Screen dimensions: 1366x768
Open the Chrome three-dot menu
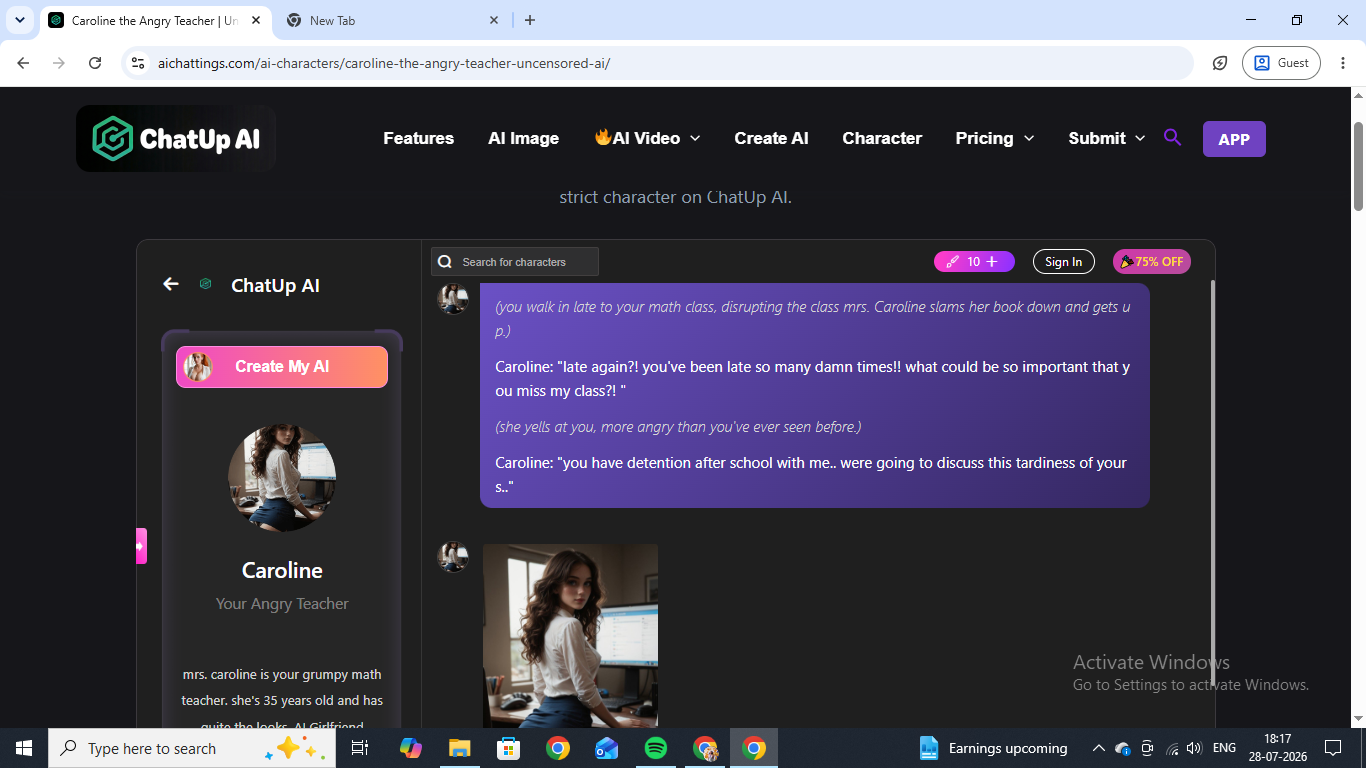pyautogui.click(x=1342, y=63)
